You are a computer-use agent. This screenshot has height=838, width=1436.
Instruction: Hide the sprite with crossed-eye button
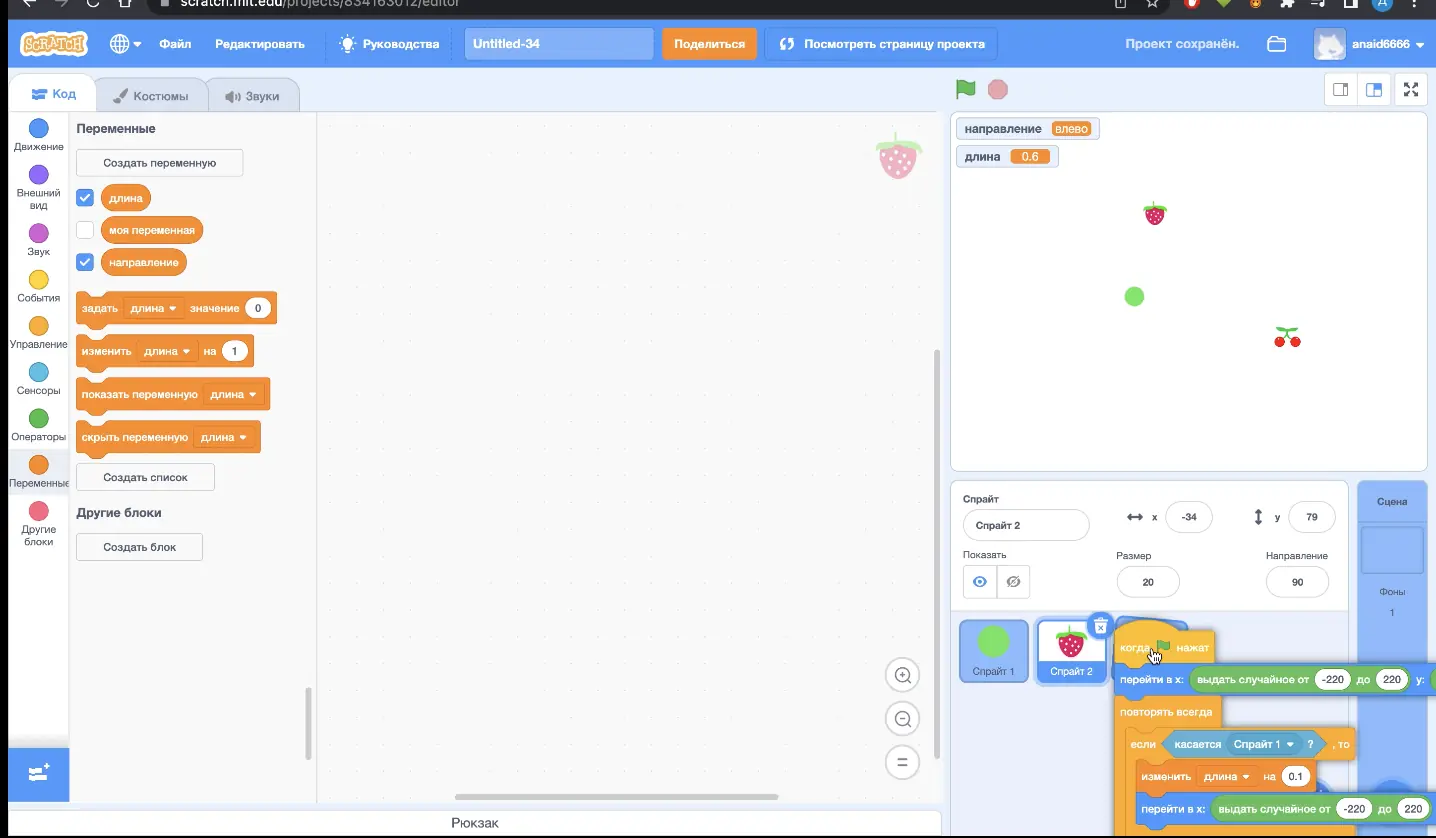1013,582
